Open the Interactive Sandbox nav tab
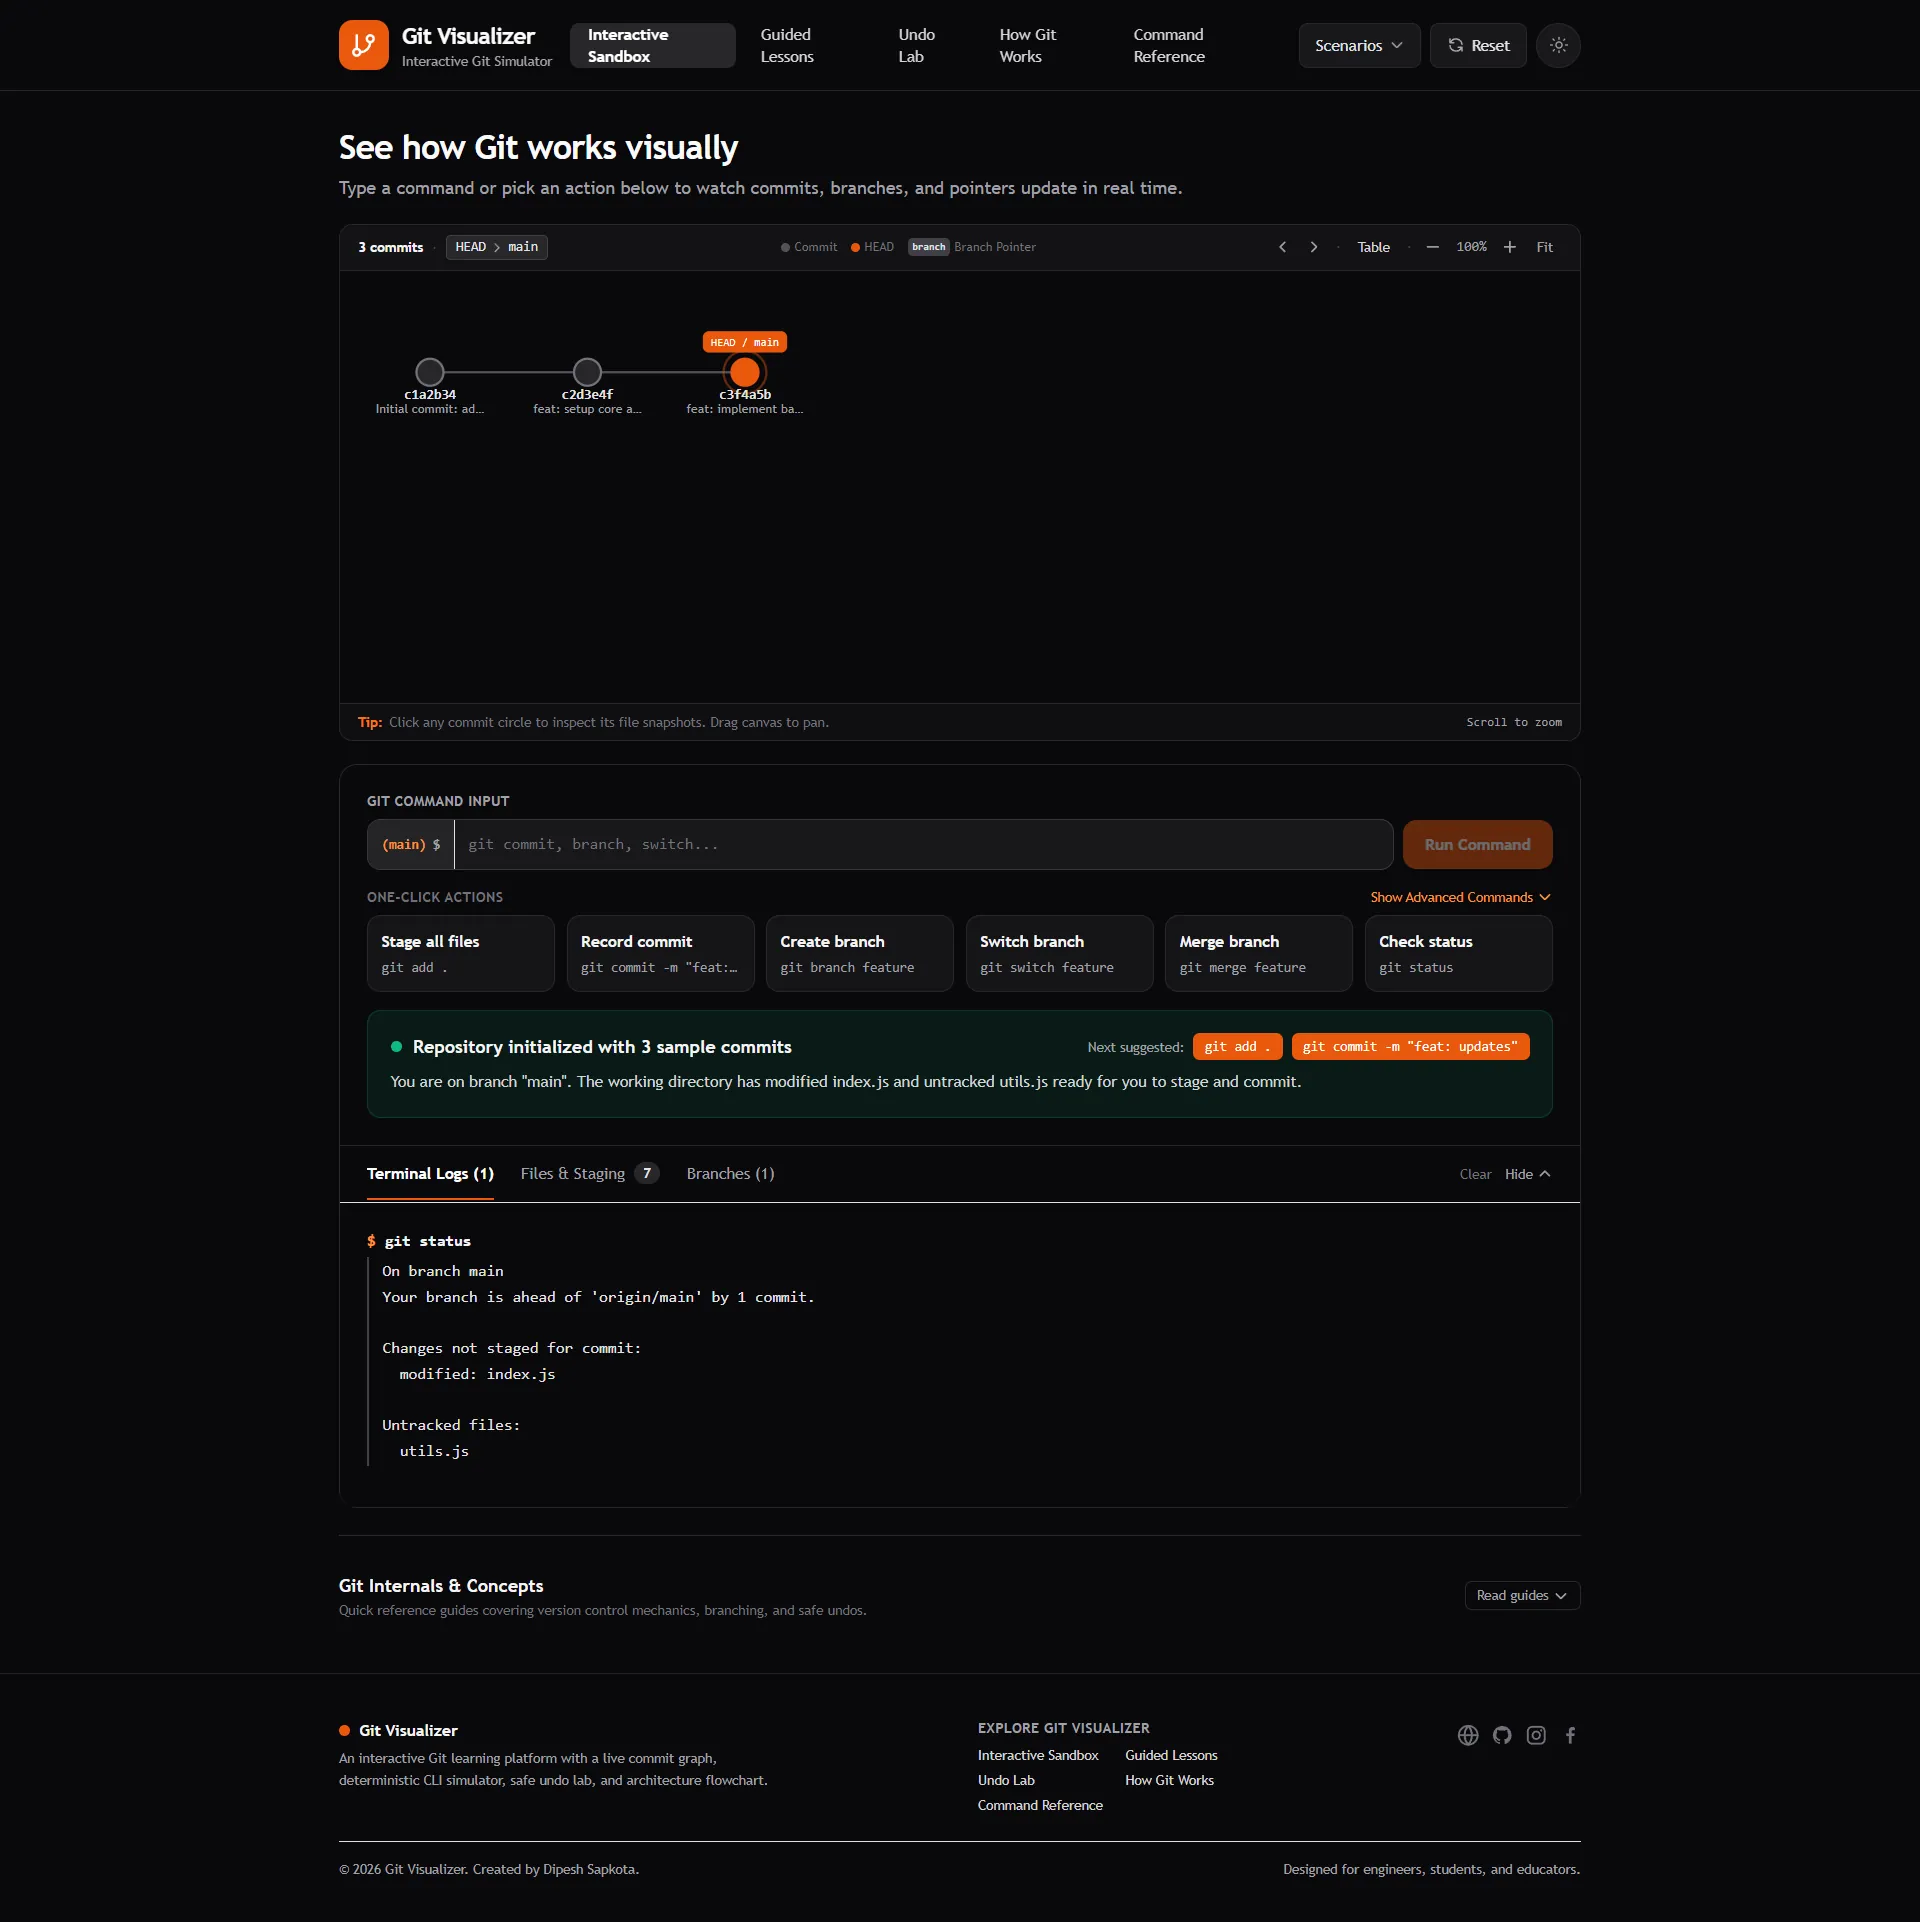 (652, 45)
